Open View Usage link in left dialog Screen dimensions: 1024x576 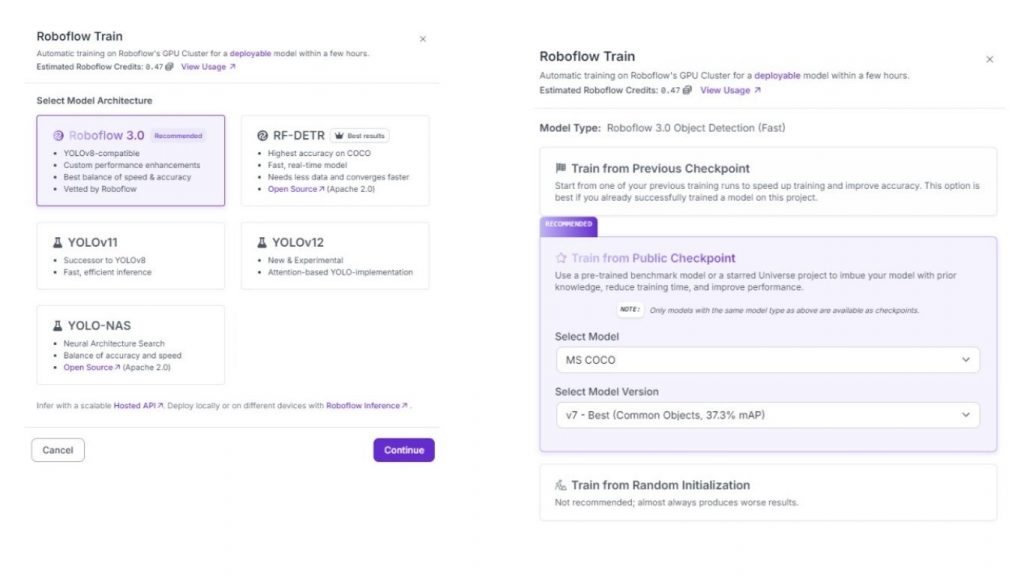pos(208,67)
